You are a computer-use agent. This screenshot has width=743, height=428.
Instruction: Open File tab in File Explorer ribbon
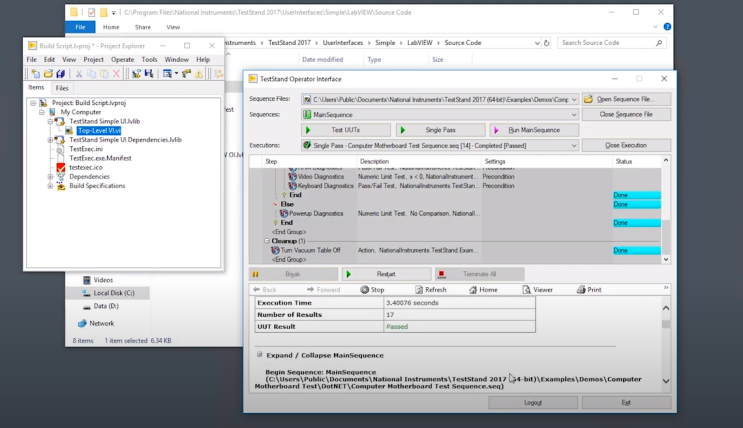80,27
